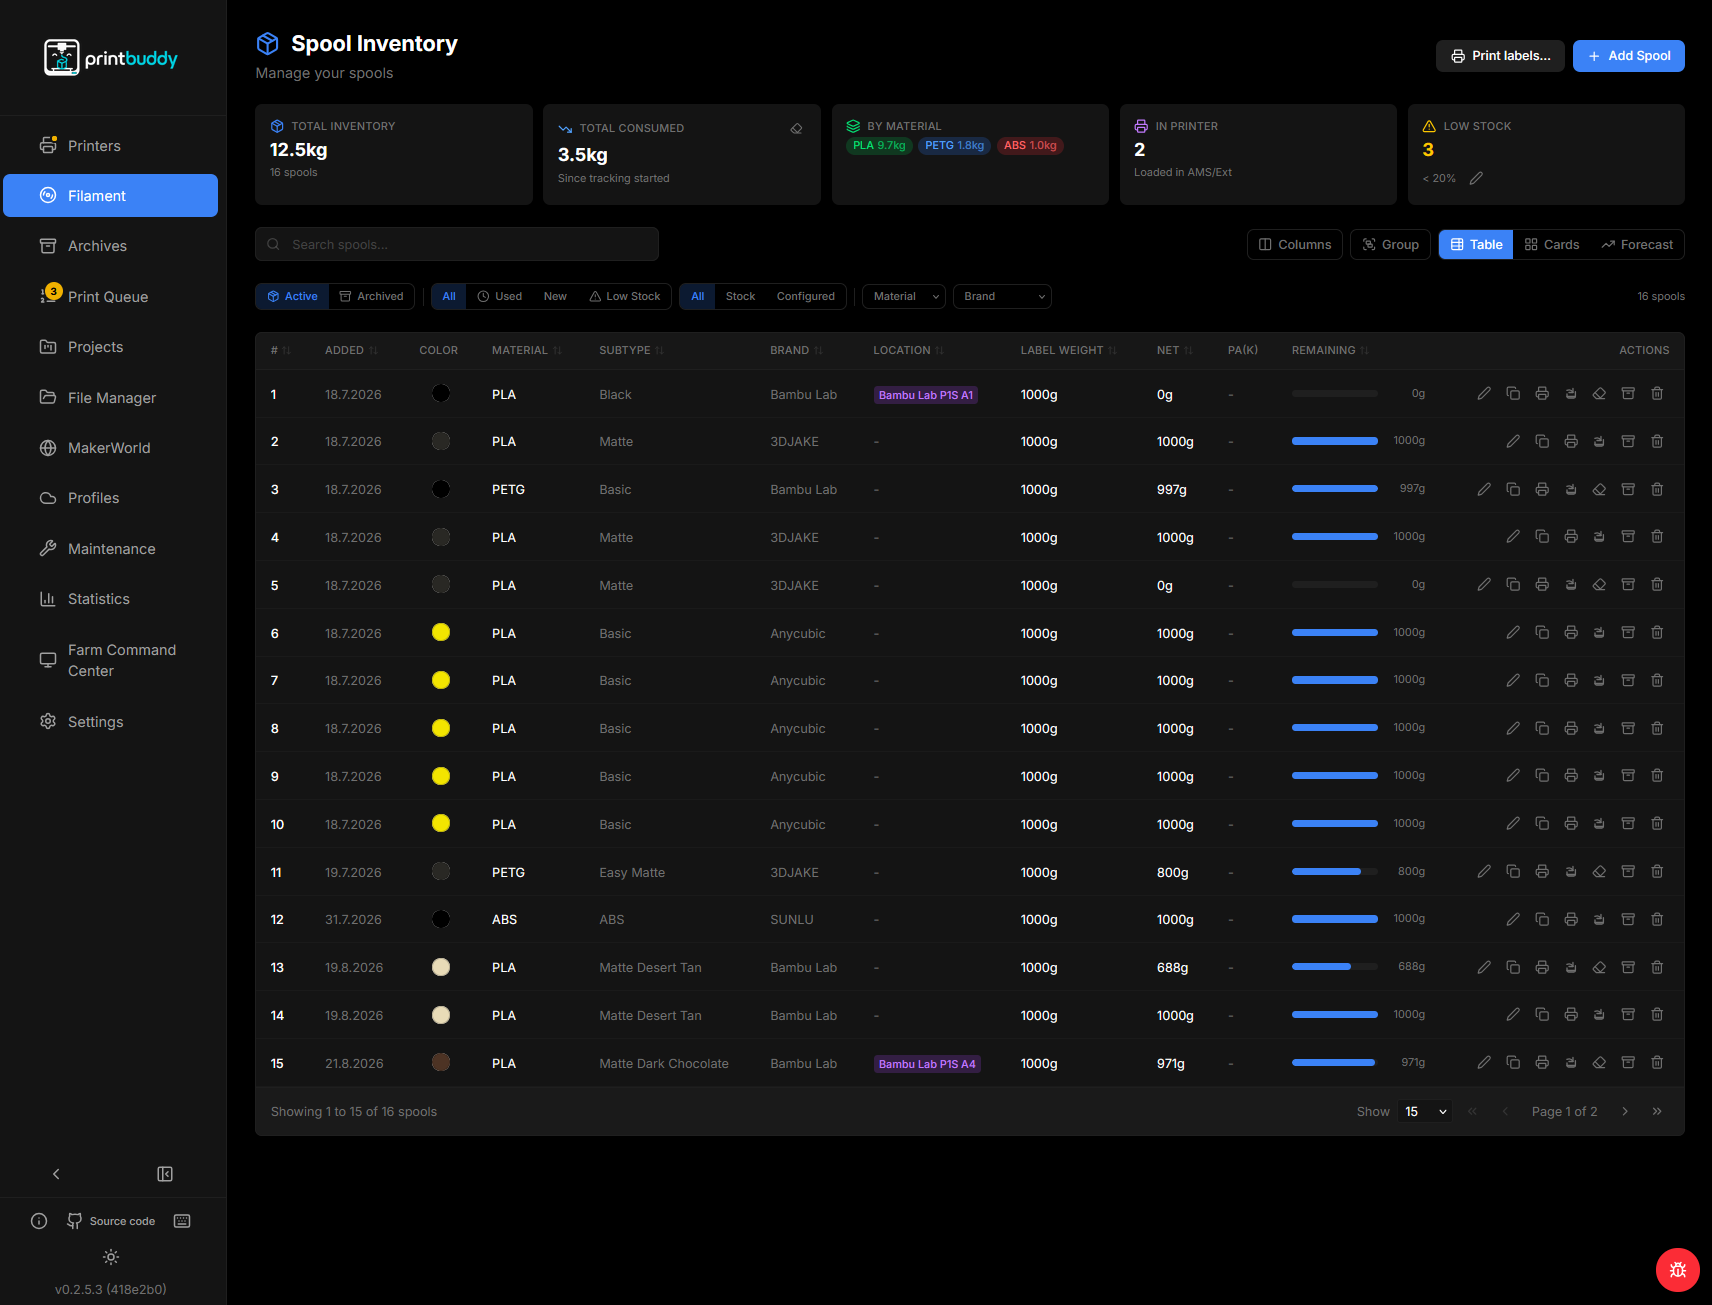Open the Source code link
Screen dimensions: 1712x1305
pos(111,1221)
